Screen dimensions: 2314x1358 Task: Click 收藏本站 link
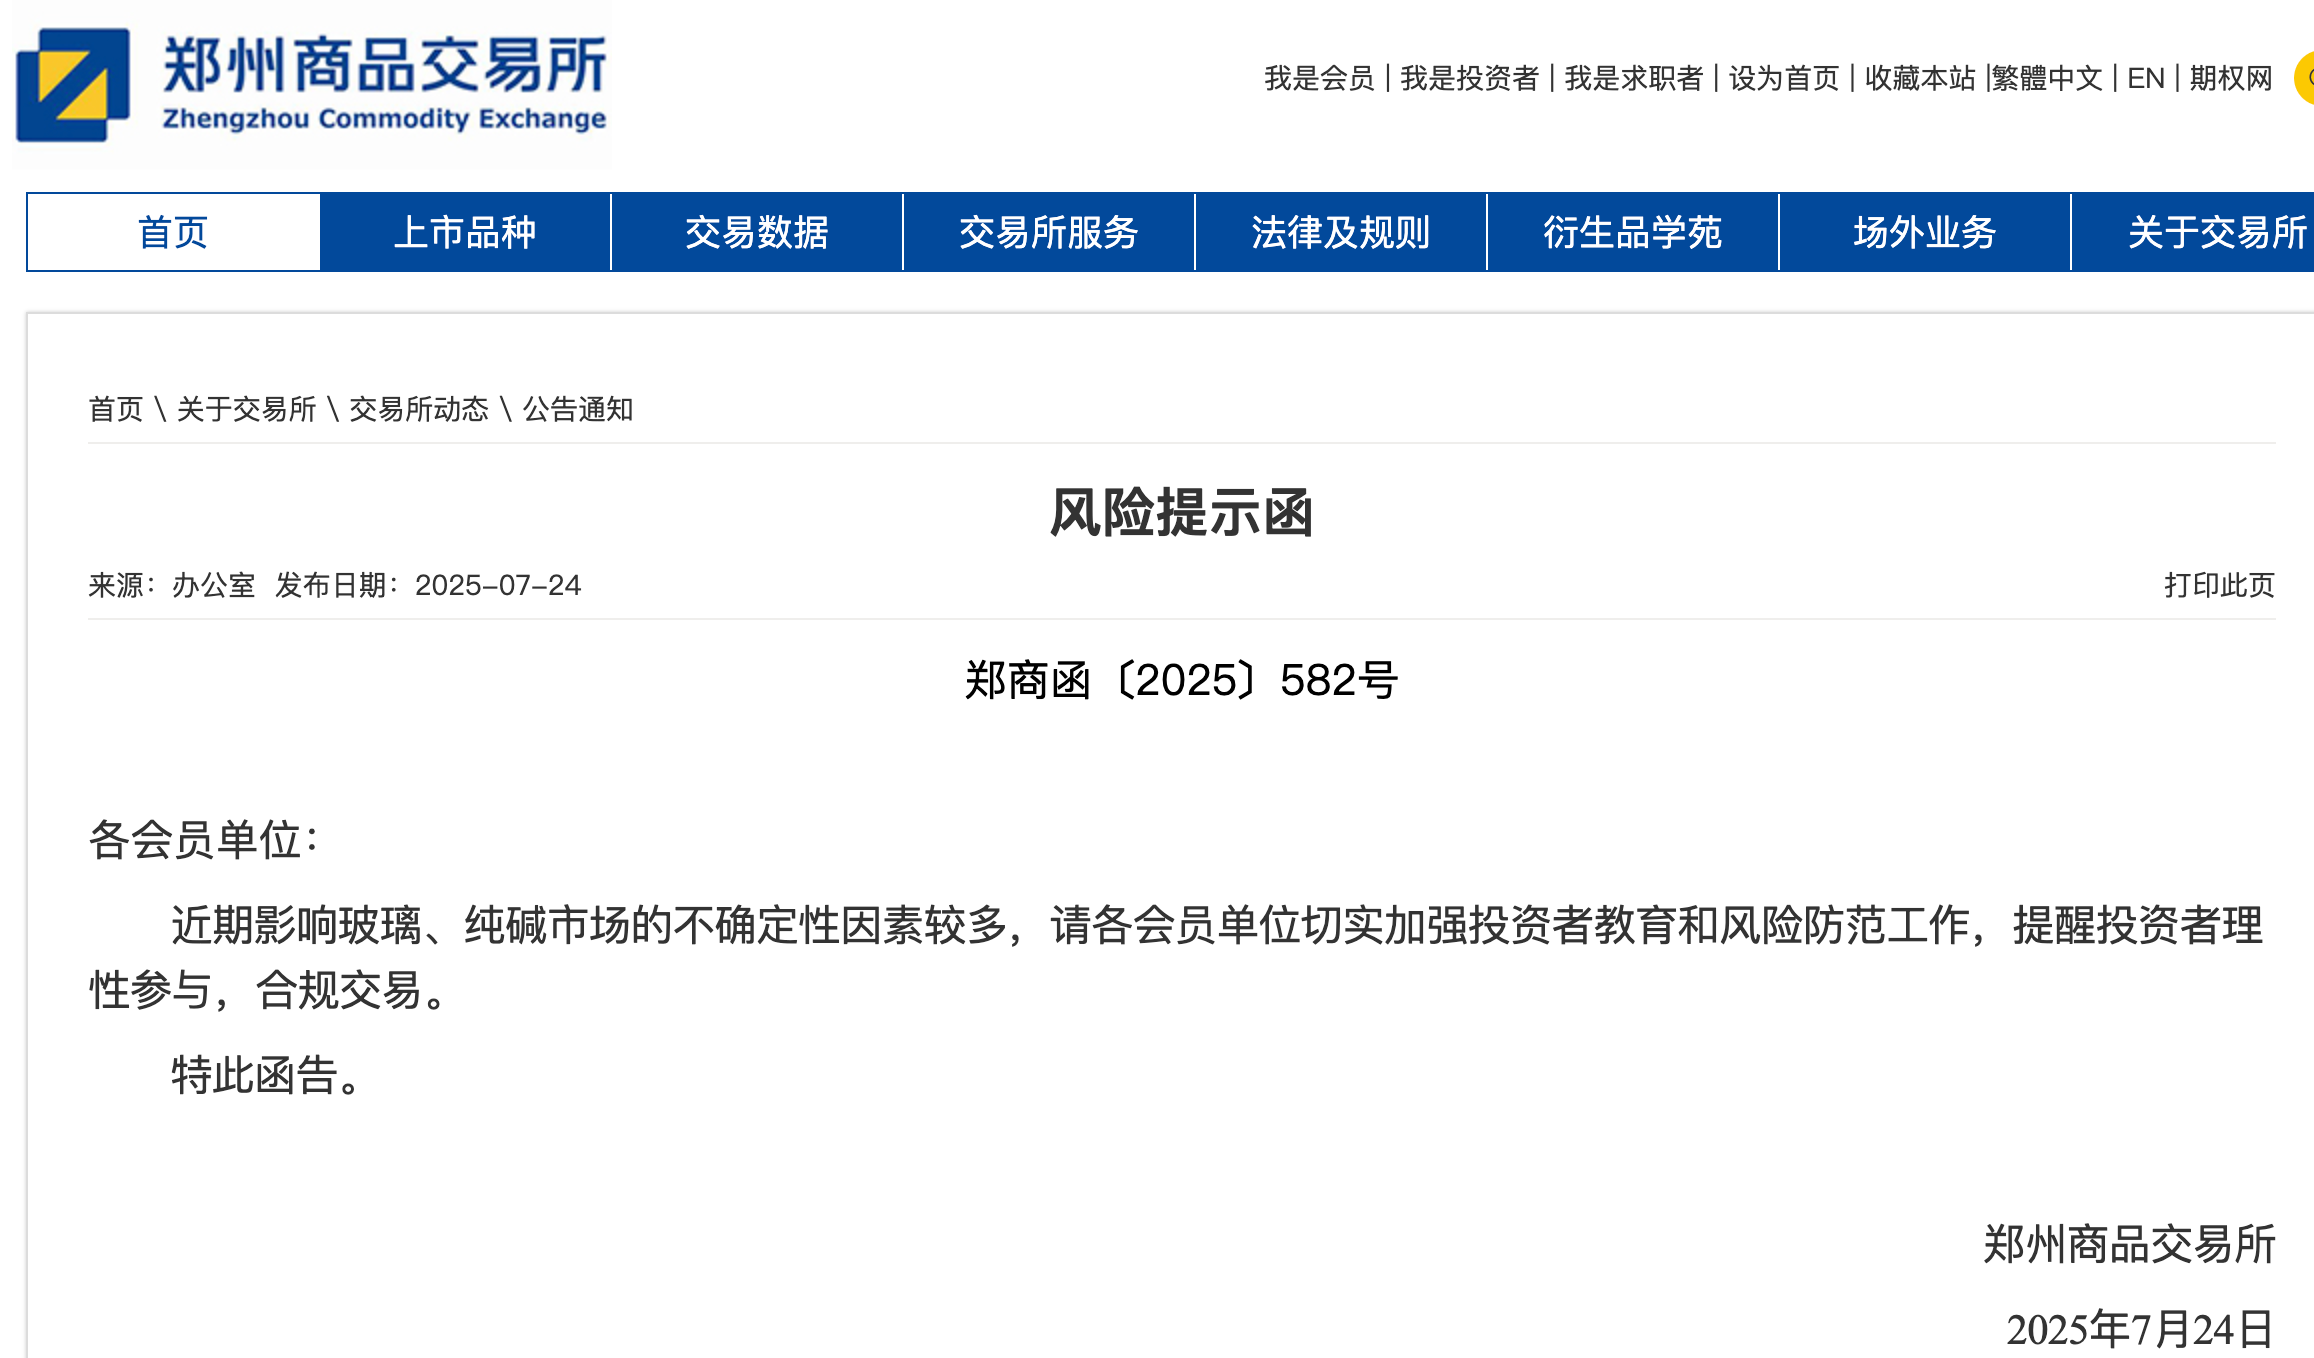[1919, 78]
